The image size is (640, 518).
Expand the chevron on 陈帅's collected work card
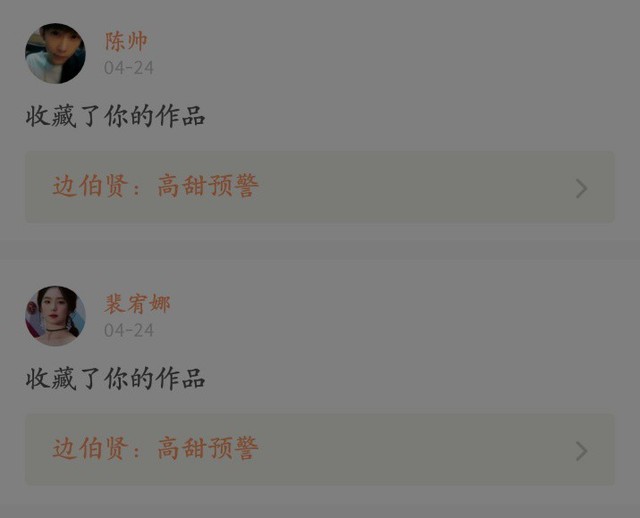(582, 188)
